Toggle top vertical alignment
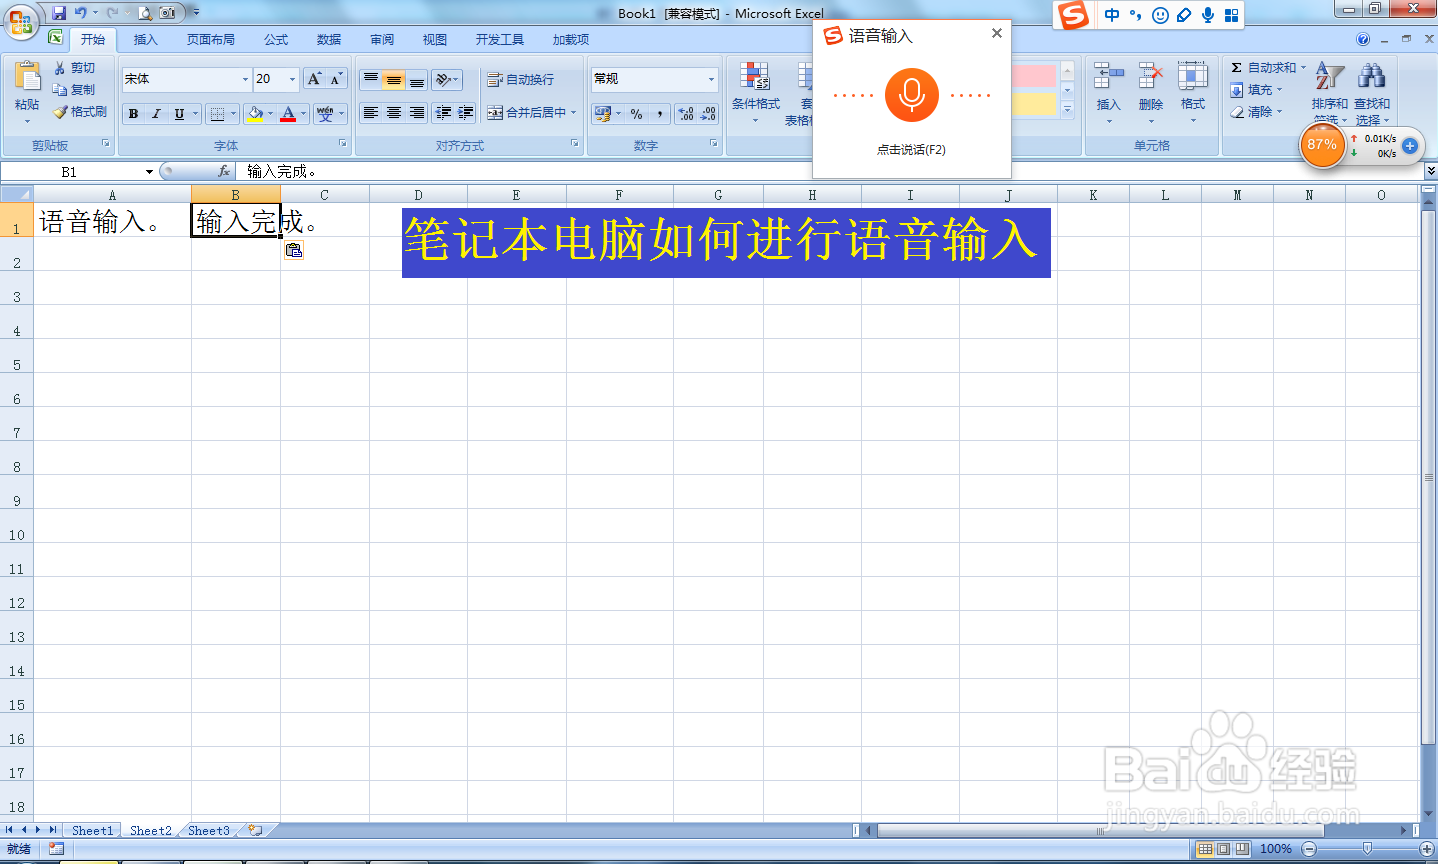 371,80
